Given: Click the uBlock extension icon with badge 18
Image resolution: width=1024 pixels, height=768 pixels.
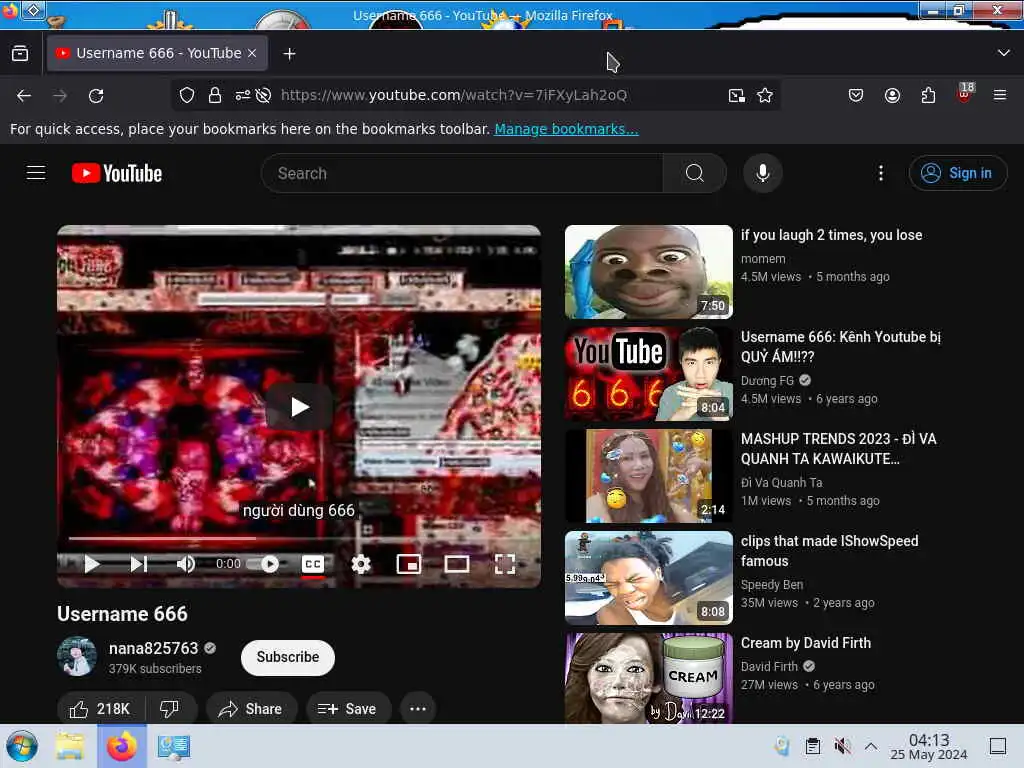Looking at the screenshot, I should [x=965, y=93].
